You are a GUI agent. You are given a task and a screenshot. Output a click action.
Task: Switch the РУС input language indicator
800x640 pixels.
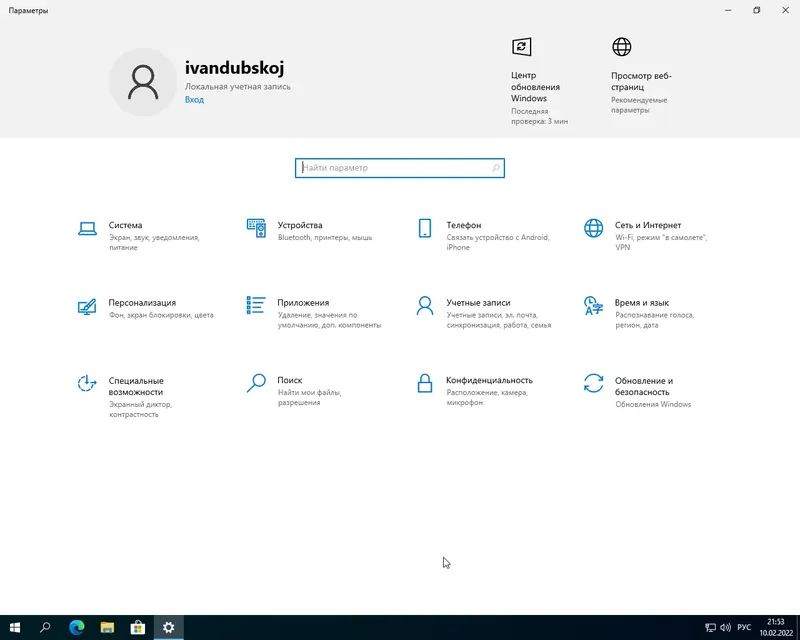tap(744, 628)
